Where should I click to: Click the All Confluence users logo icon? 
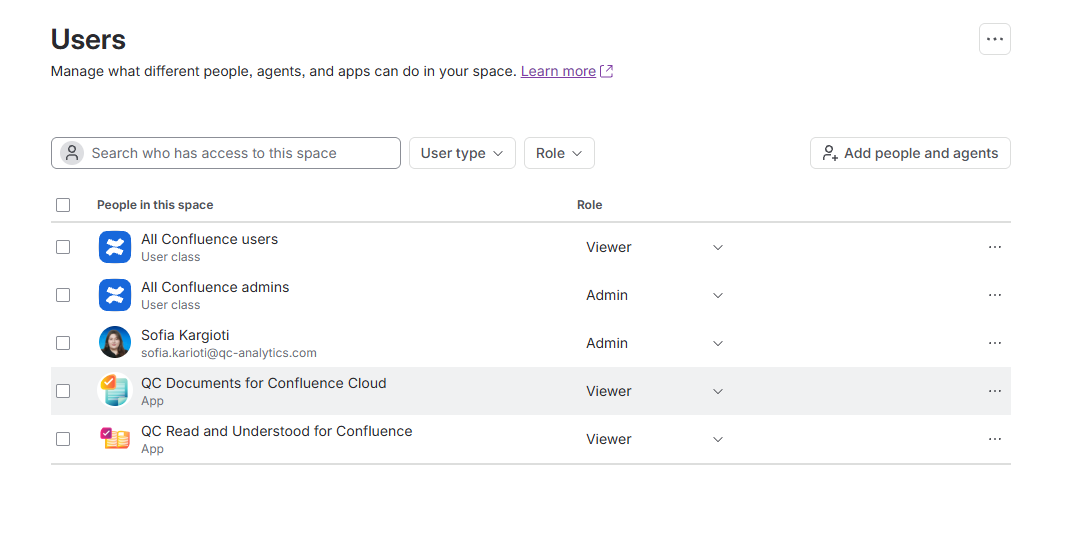coord(115,247)
